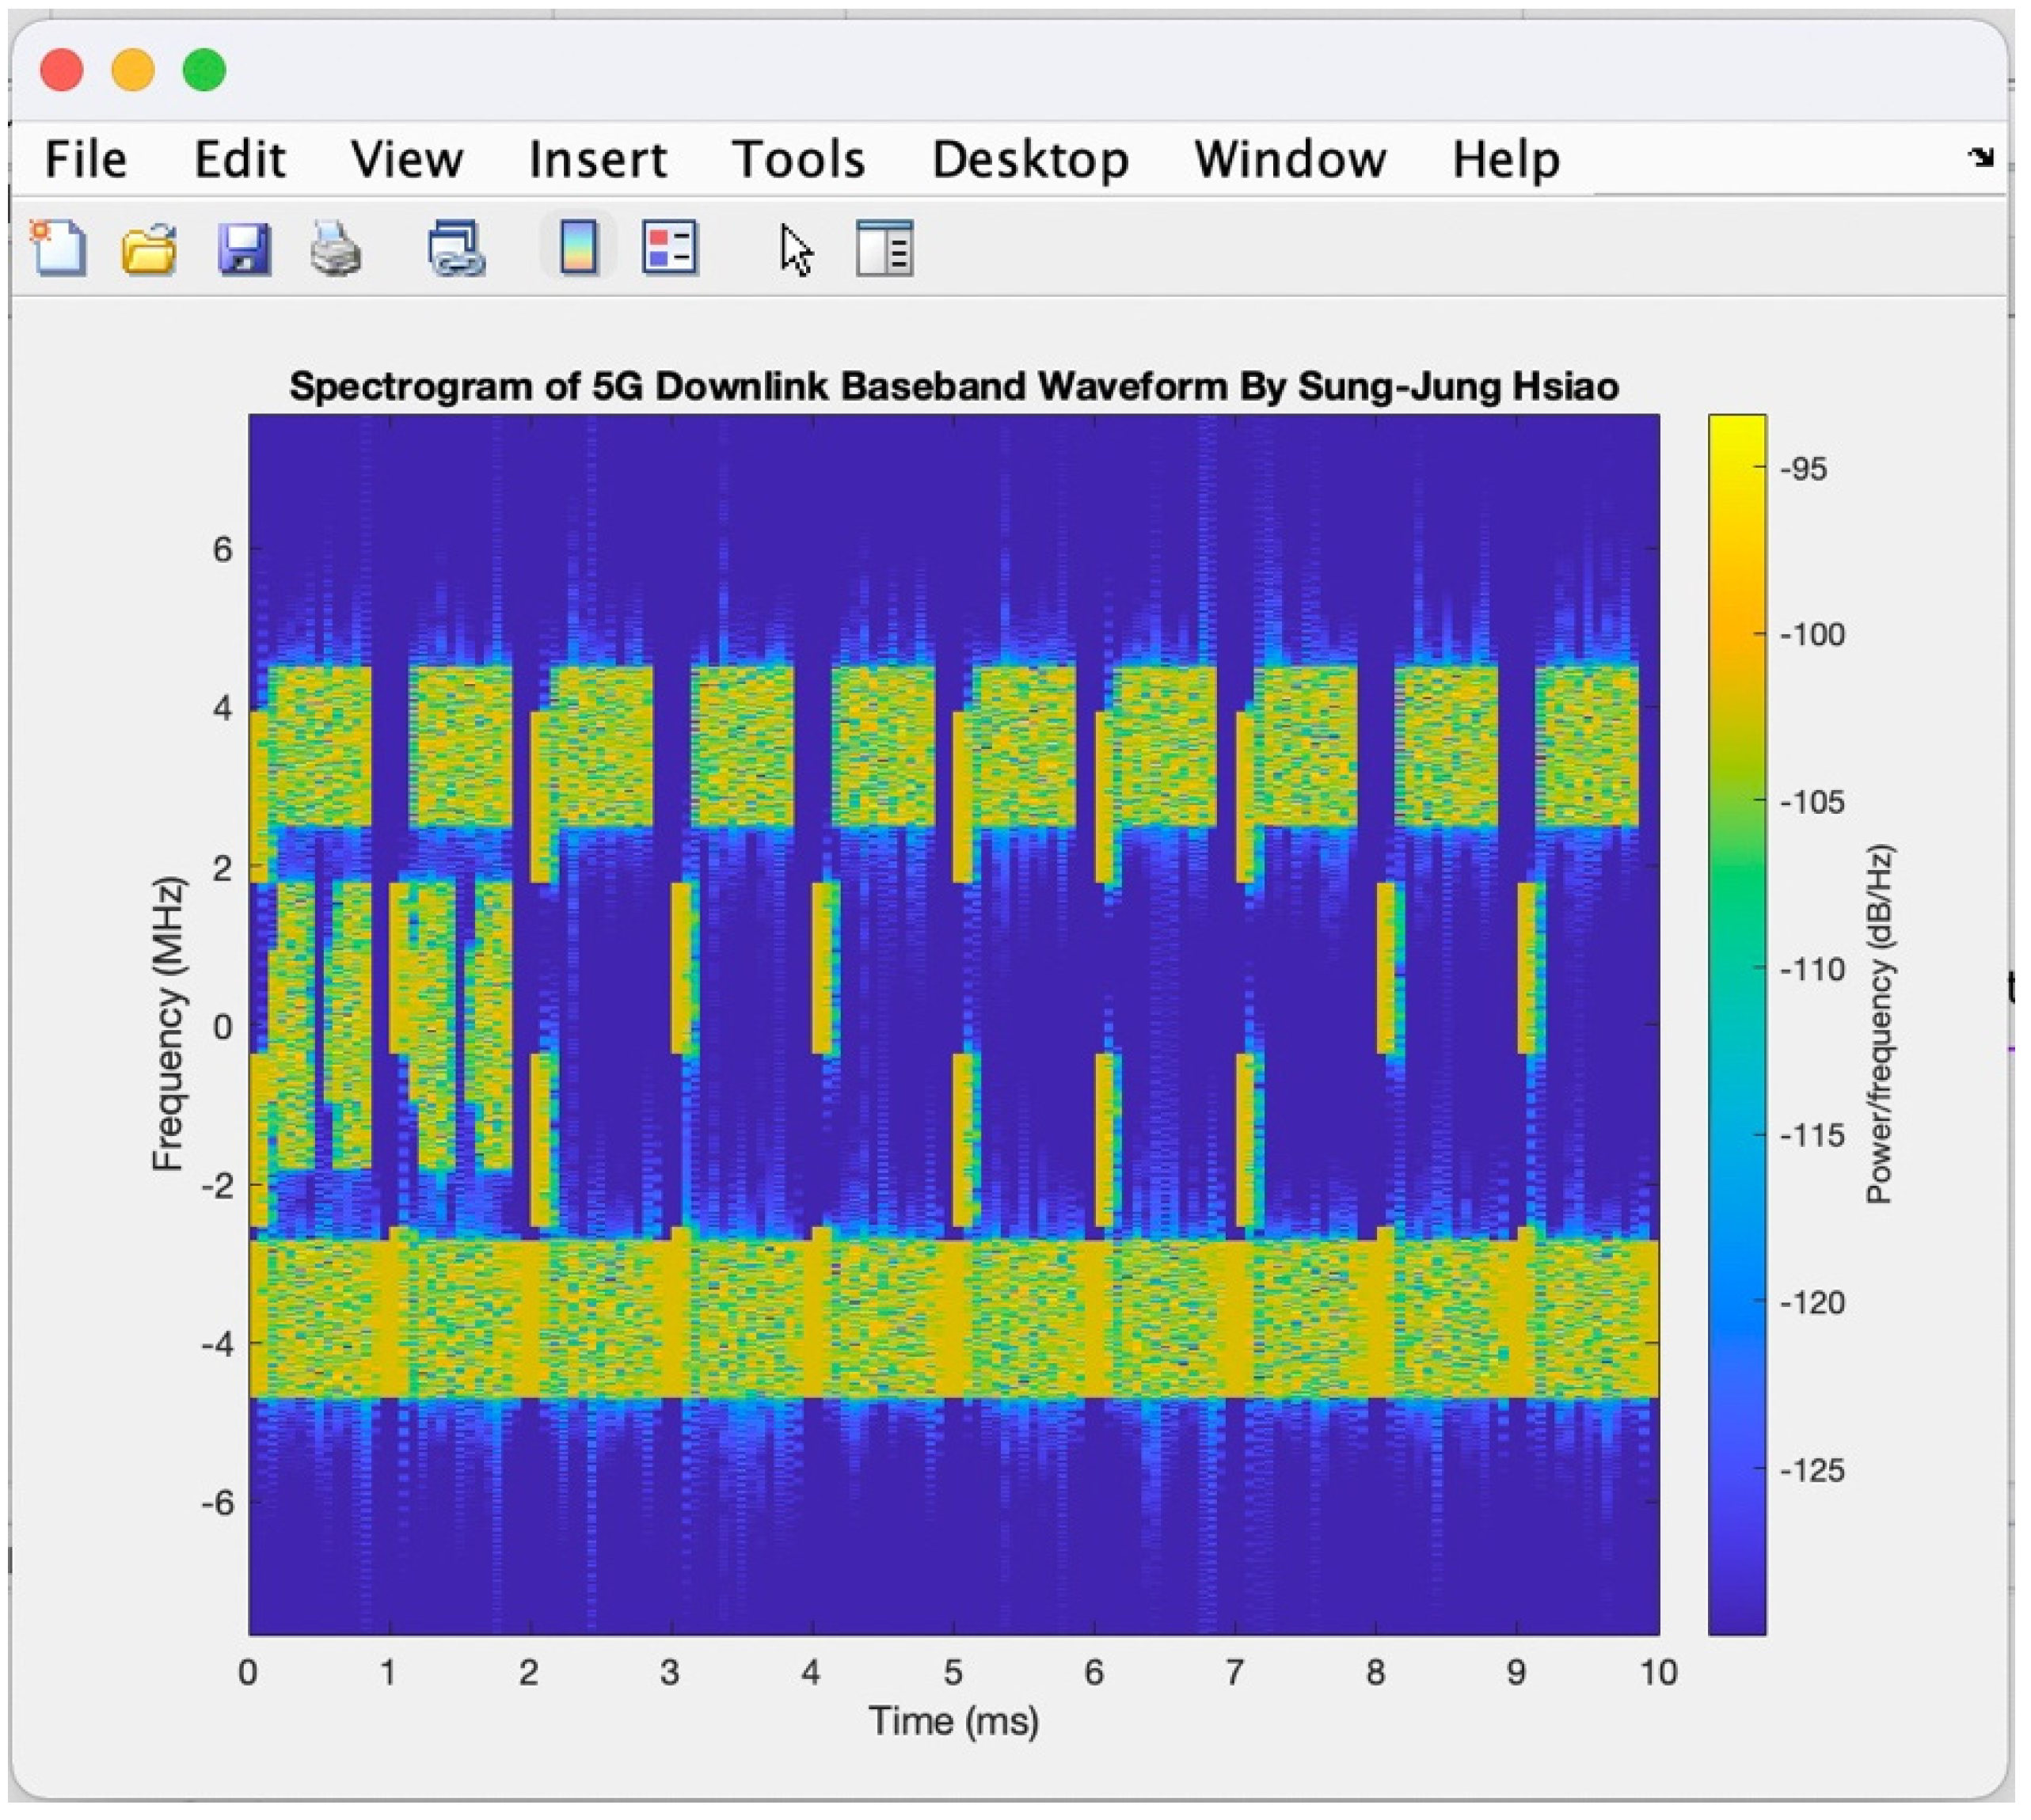Screen dimensions: 2031x1820
Task: Toggle the Insert Legend toolbar button
Action: tap(669, 247)
